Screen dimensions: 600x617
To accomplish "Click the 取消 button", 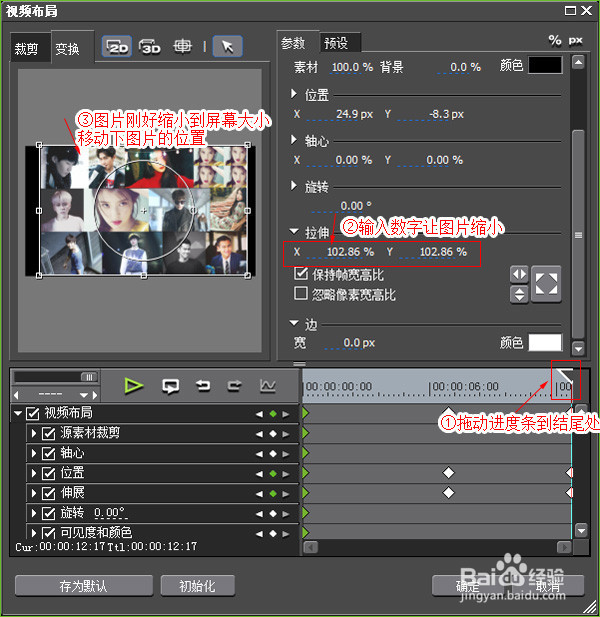I will [x=547, y=586].
